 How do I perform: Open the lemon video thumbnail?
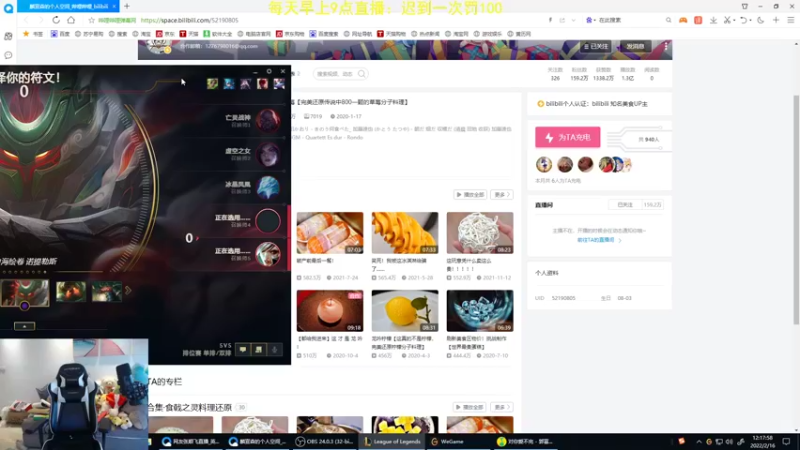click(405, 311)
